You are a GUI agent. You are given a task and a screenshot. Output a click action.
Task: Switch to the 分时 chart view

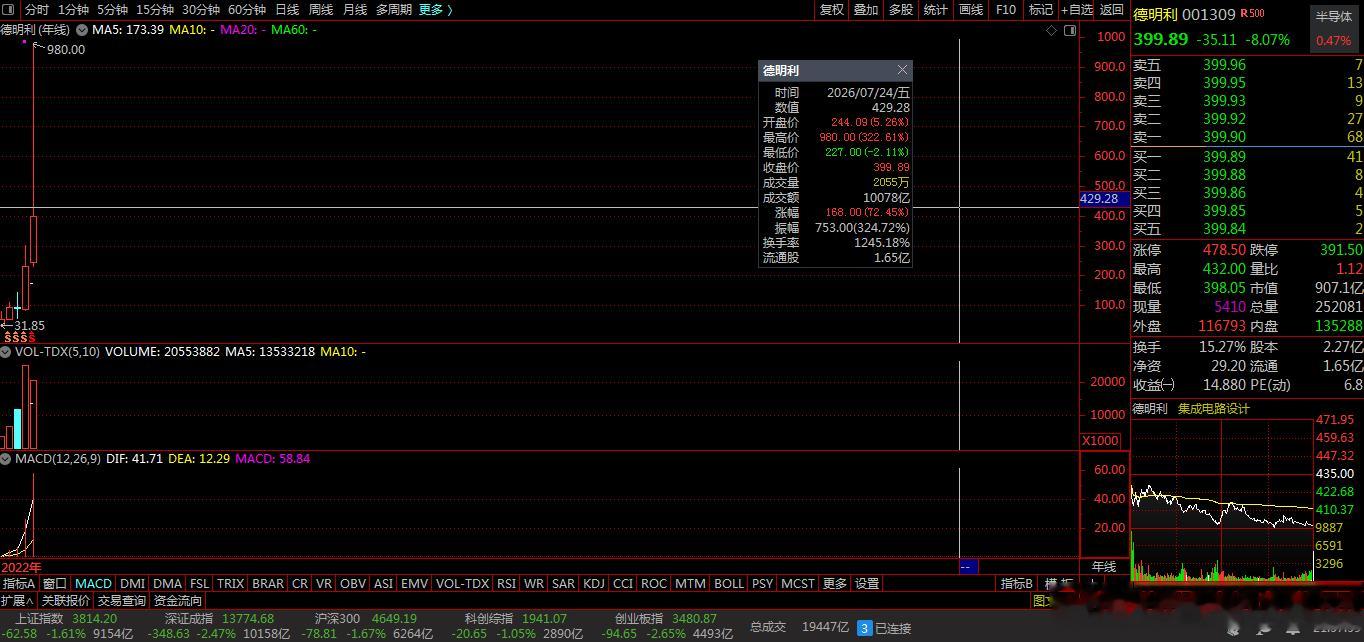click(x=37, y=10)
